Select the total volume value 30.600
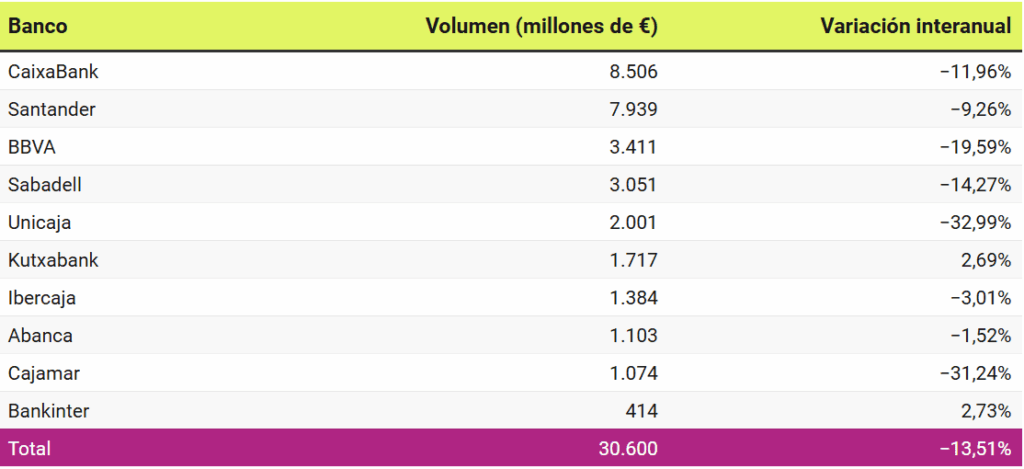This screenshot has height=469, width=1024. tap(628, 449)
